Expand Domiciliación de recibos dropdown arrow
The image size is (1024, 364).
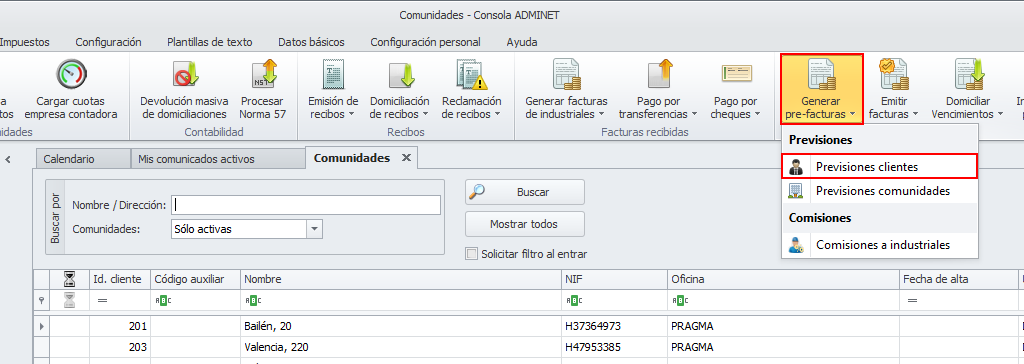pyautogui.click(x=425, y=114)
